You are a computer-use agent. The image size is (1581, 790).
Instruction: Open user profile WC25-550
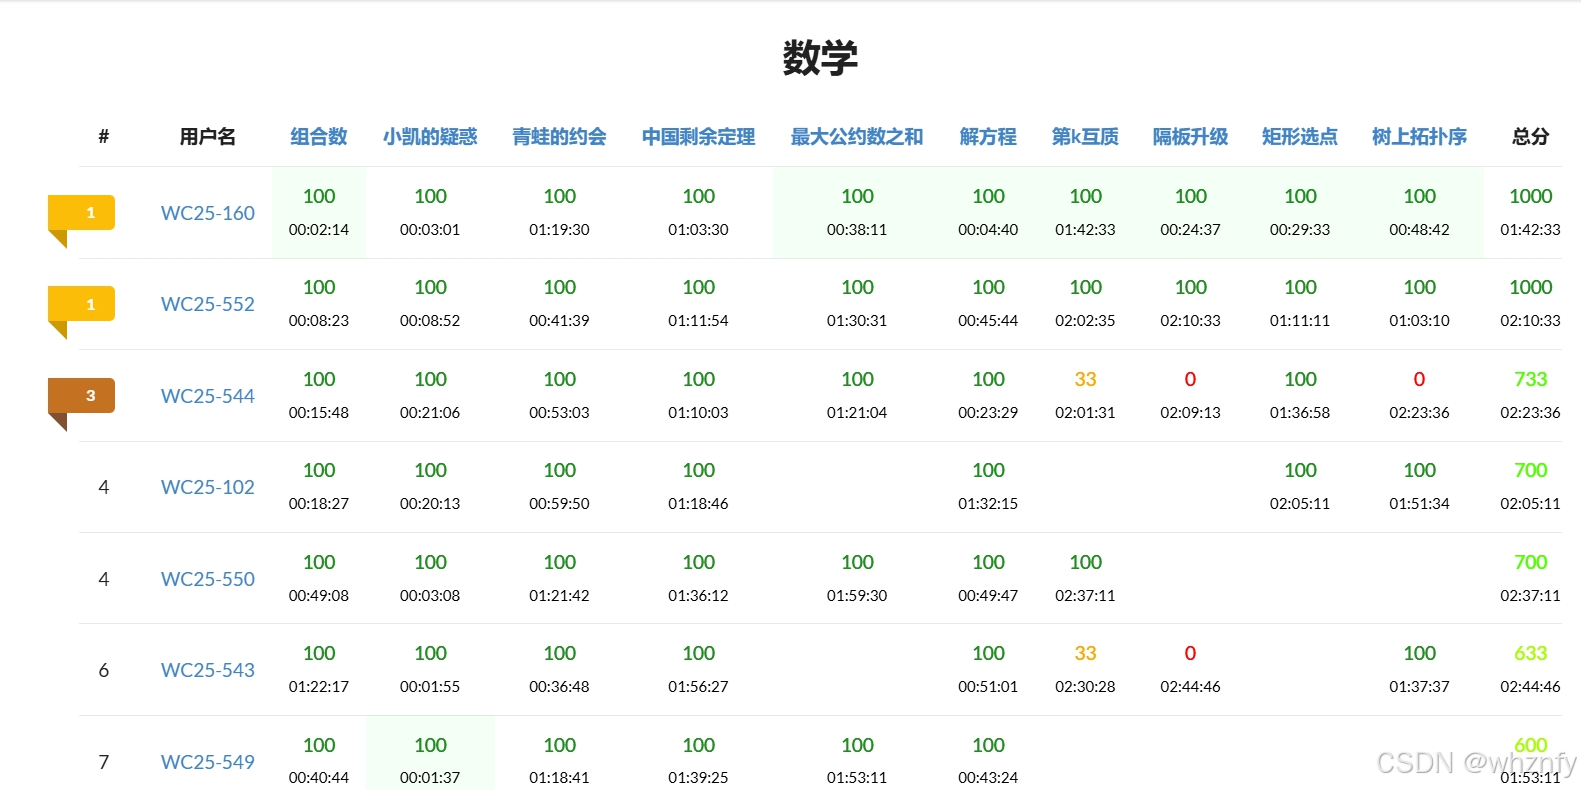[208, 579]
